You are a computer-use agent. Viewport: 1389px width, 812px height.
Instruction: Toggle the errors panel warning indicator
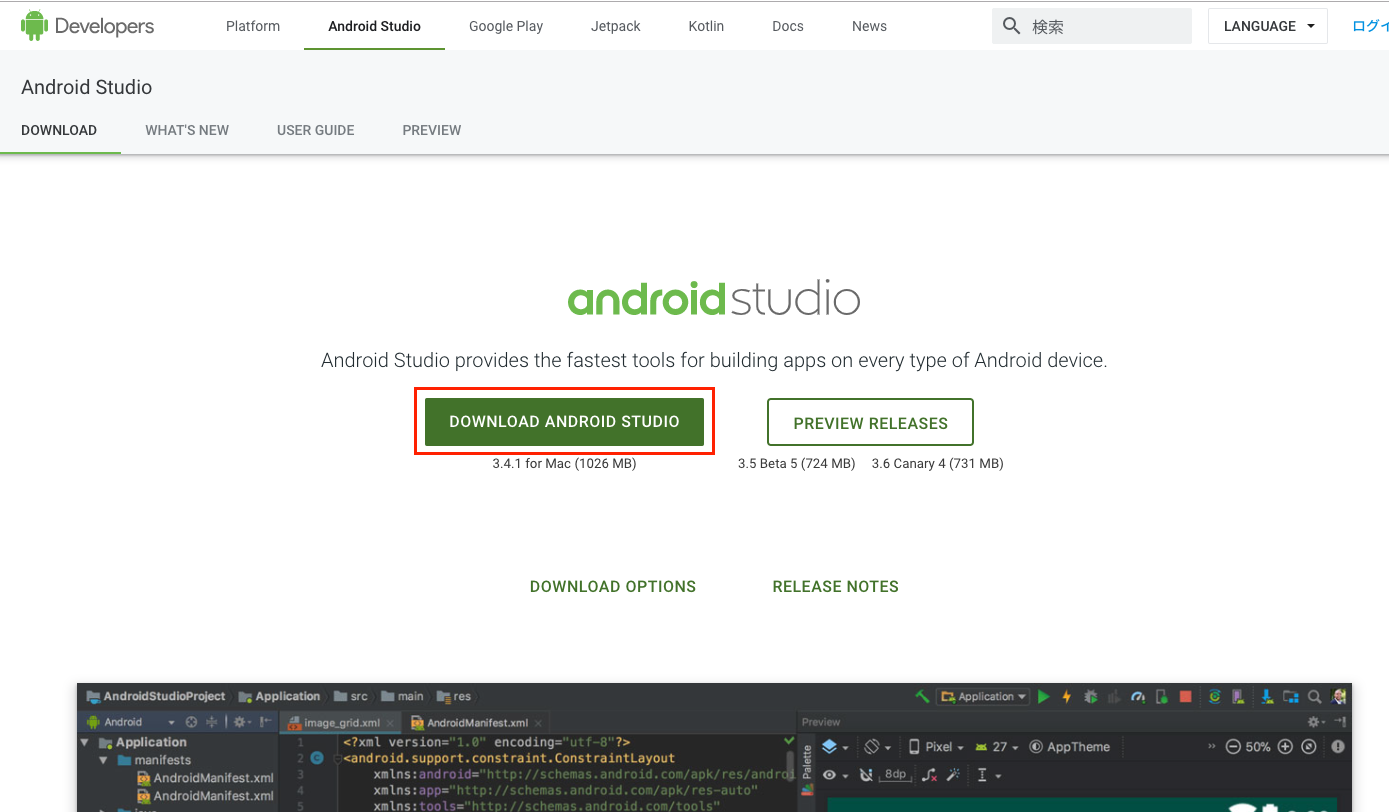click(1337, 746)
